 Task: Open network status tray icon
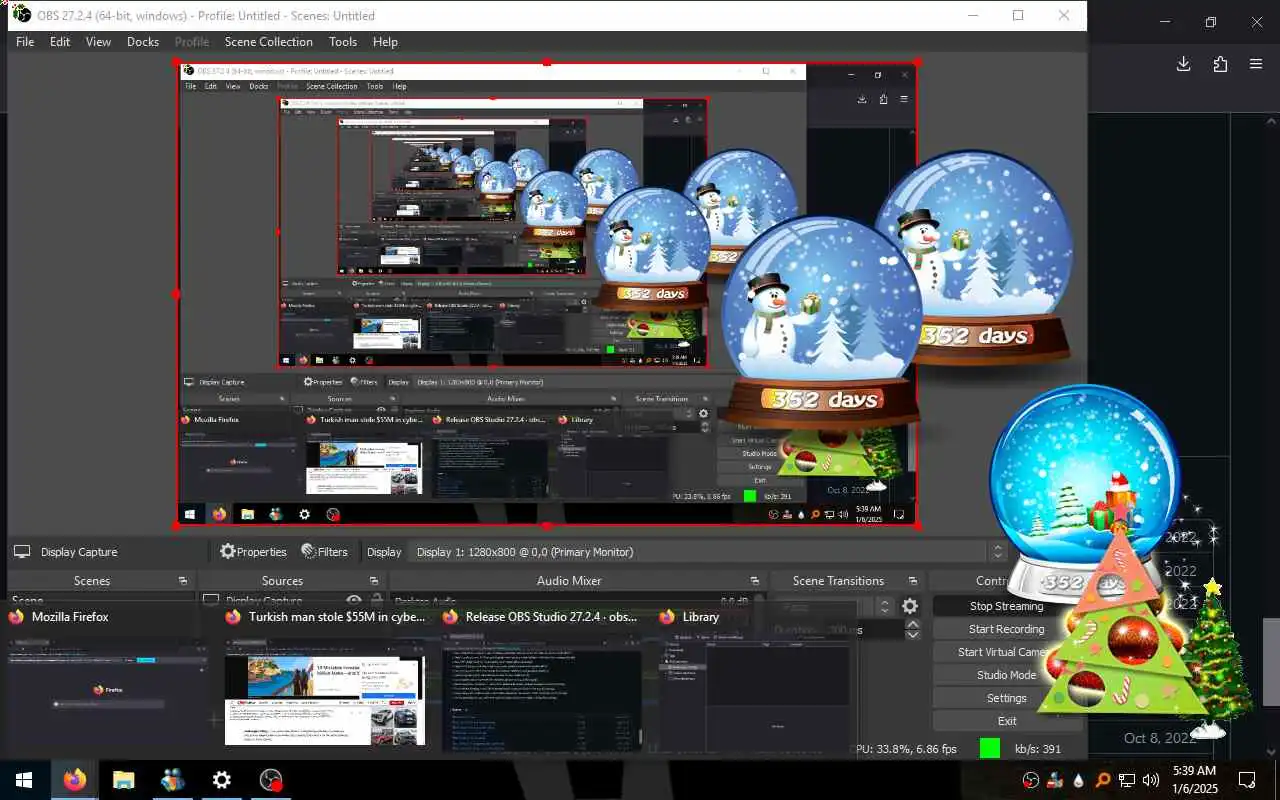click(x=1127, y=780)
